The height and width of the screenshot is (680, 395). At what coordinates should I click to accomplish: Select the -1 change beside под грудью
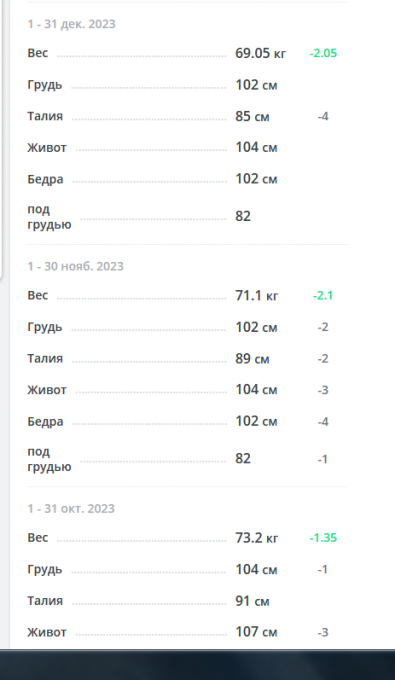point(323,459)
